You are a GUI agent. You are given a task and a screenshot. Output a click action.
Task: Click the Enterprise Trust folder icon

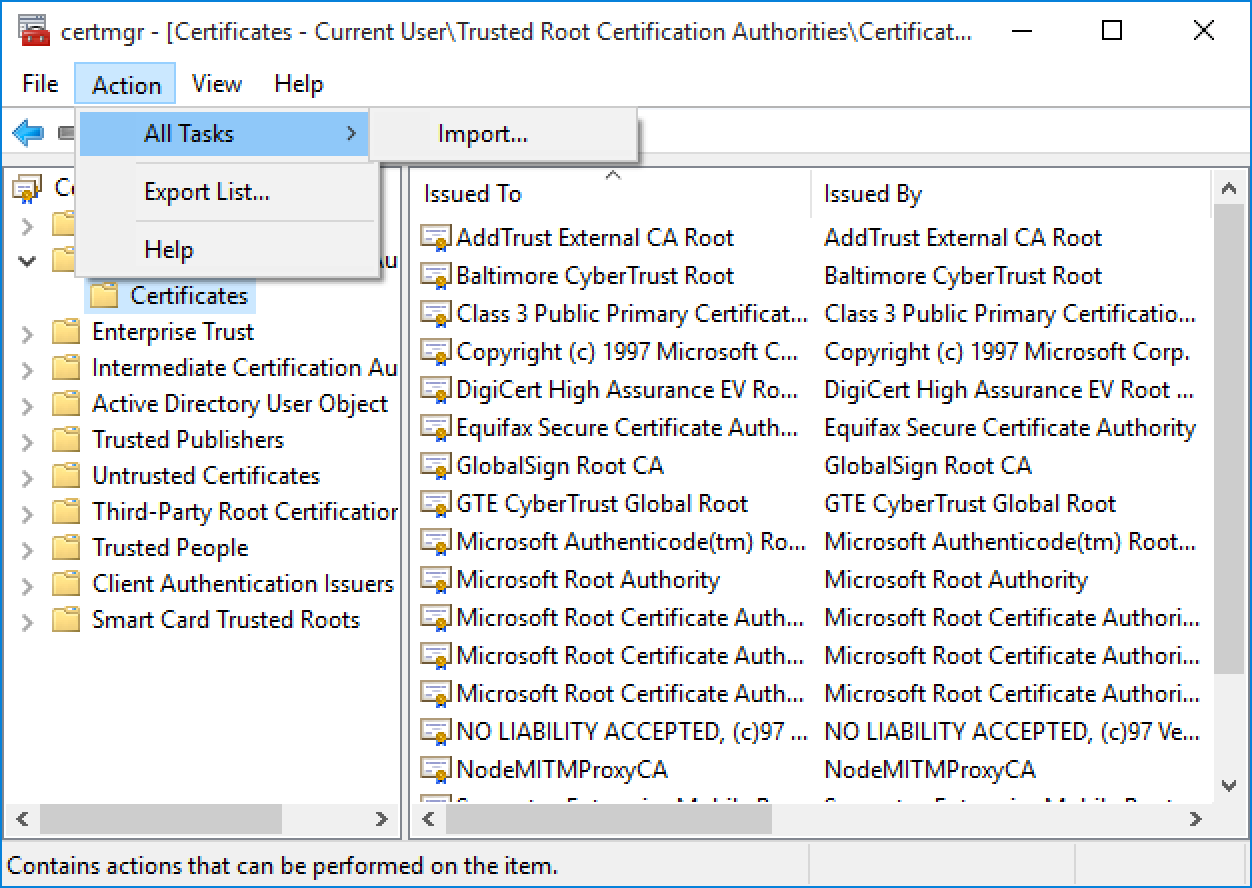66,332
